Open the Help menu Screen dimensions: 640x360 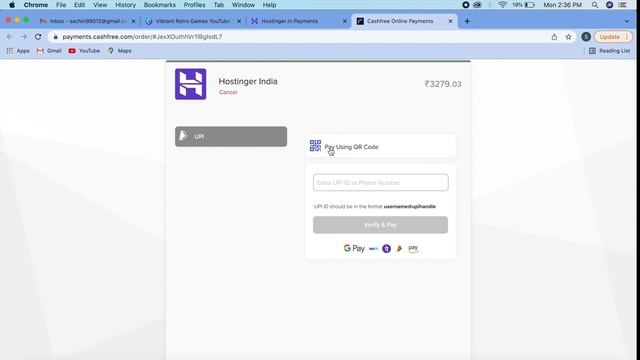click(269, 5)
